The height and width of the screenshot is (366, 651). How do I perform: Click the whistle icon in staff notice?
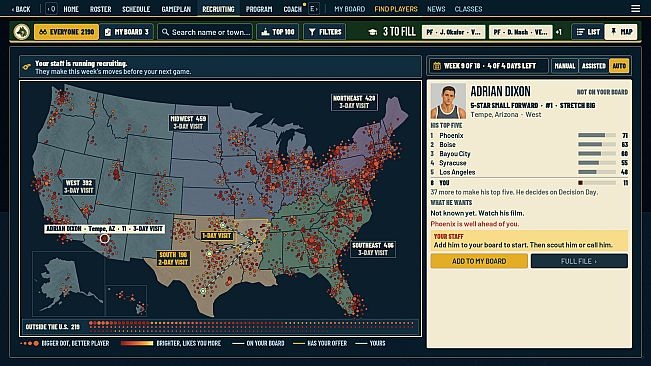point(27,67)
